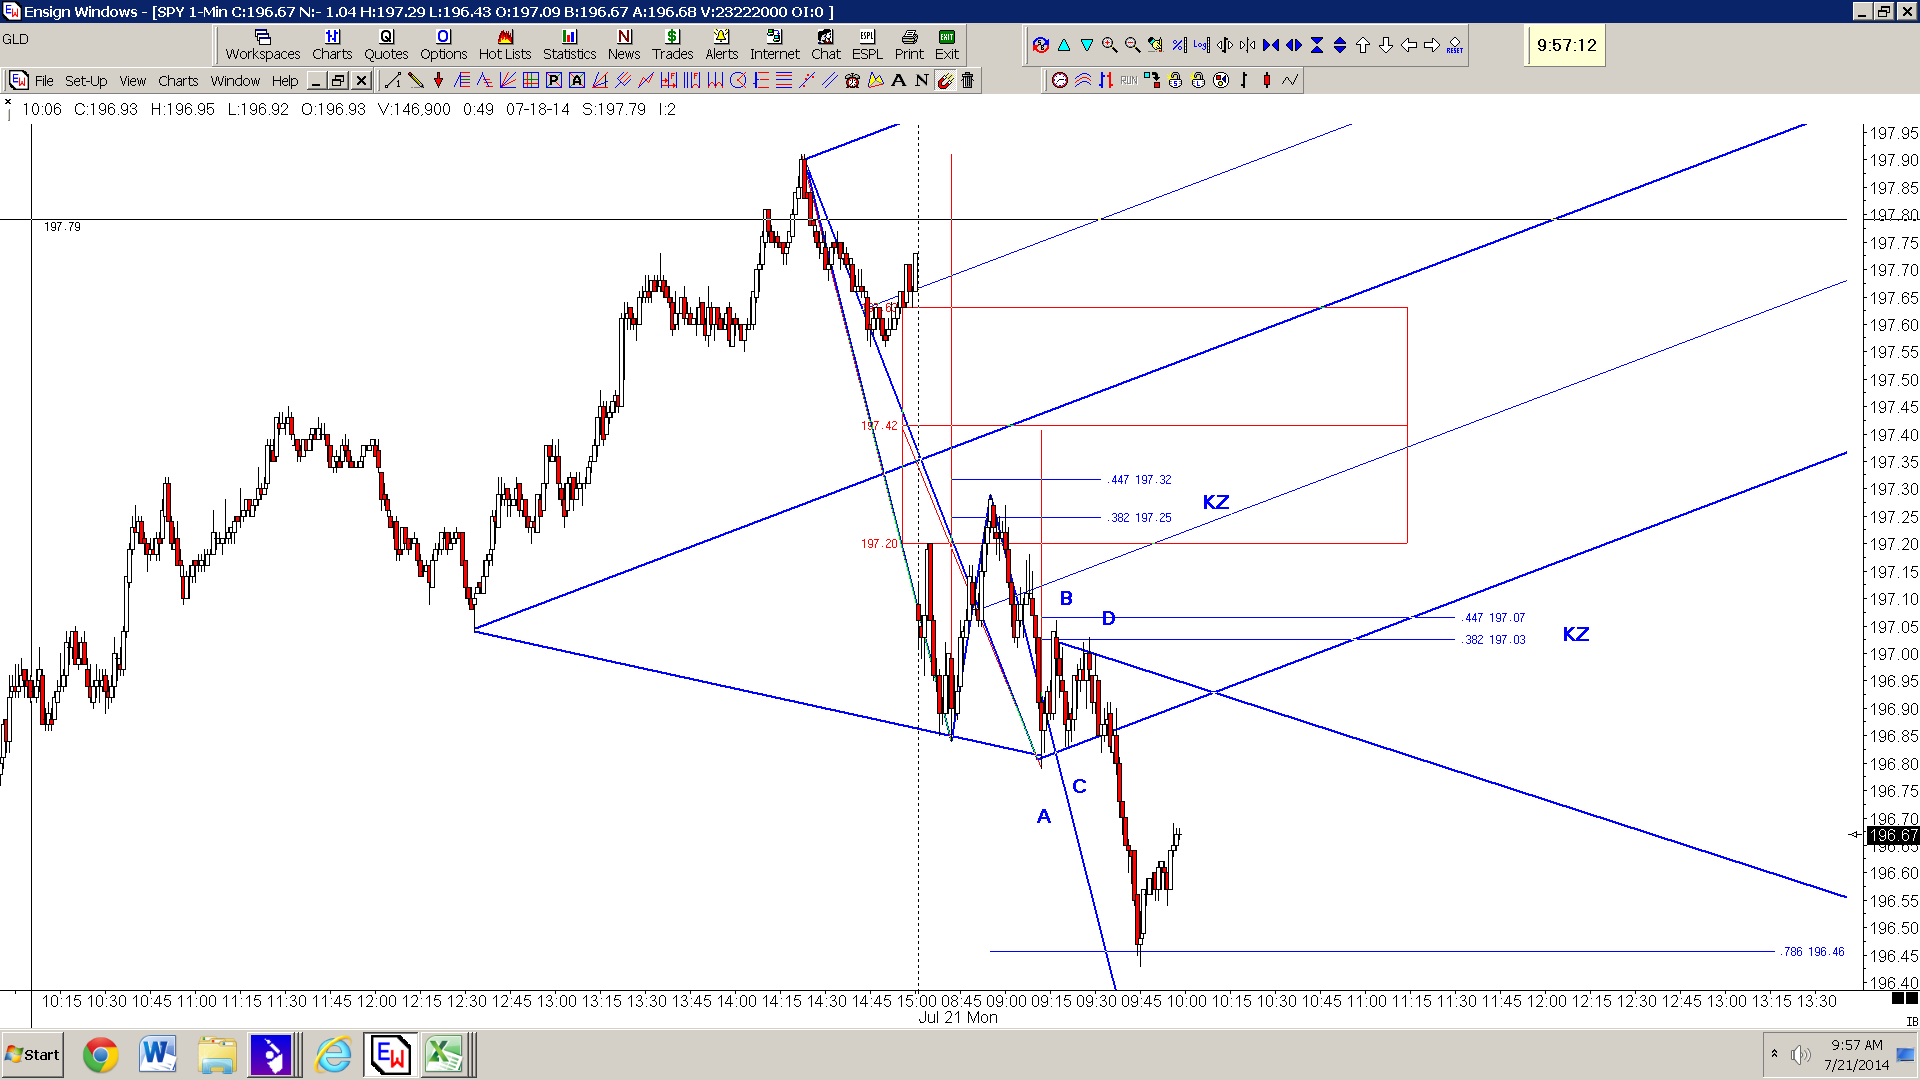The image size is (1920, 1080).
Task: Print the current chart
Action: [909, 45]
